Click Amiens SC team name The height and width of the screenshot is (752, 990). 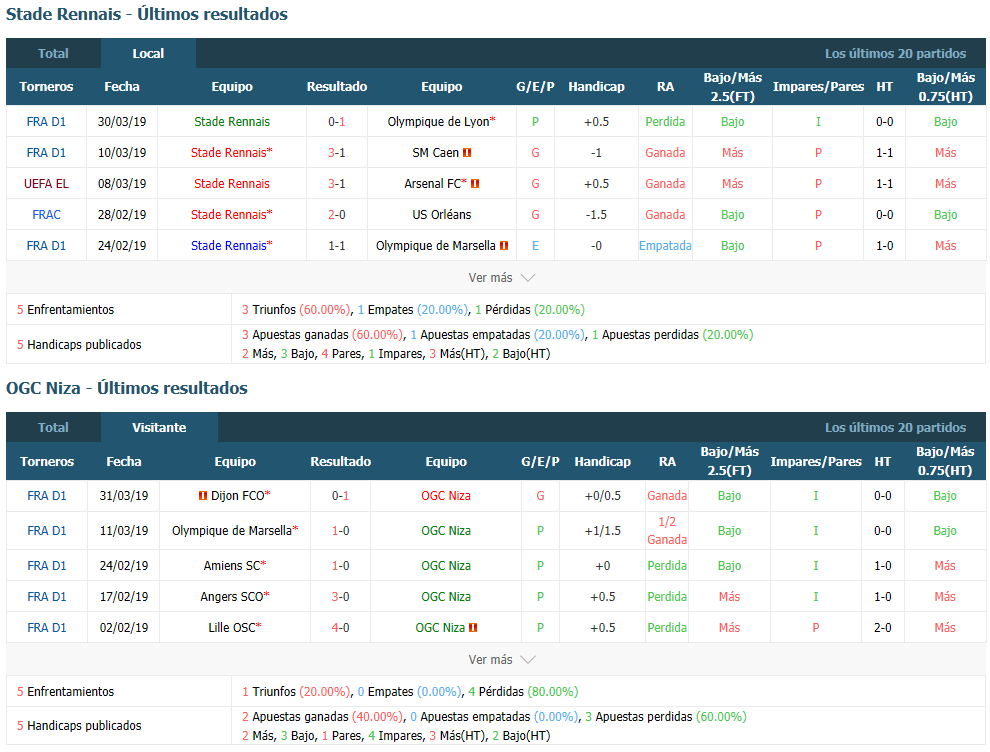click(x=232, y=566)
